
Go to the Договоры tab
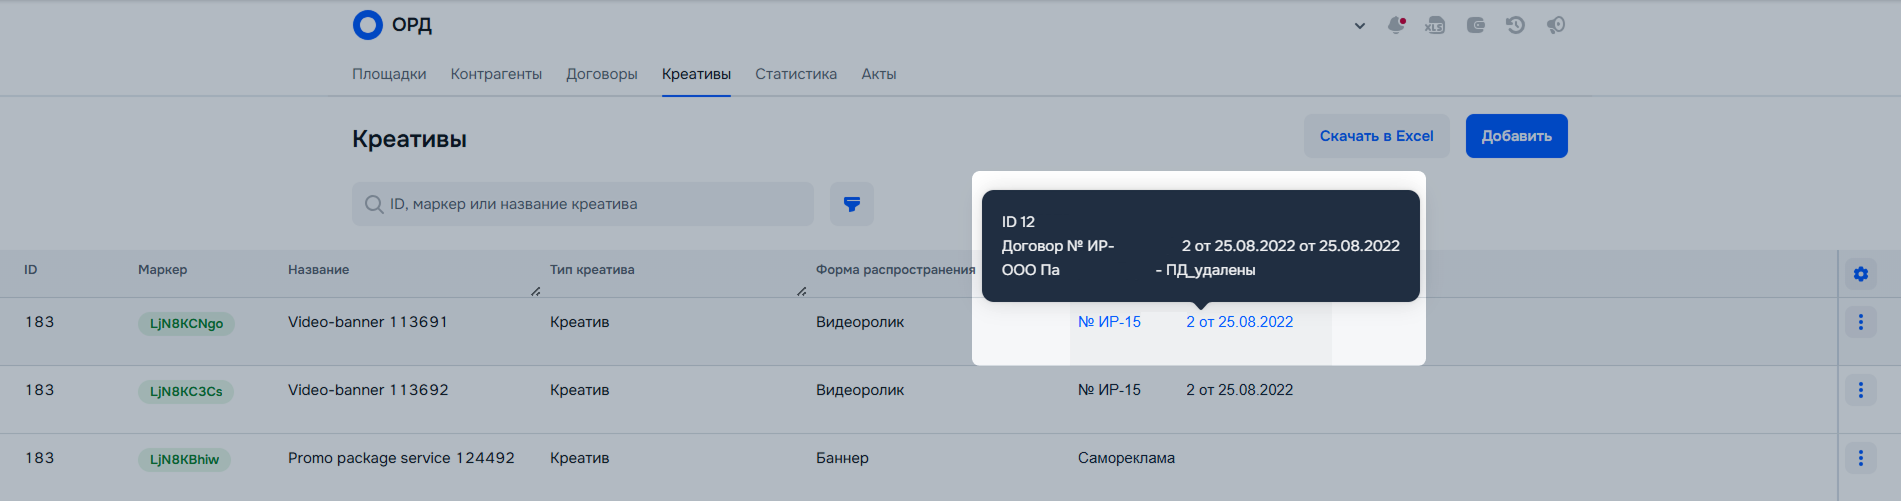602,74
